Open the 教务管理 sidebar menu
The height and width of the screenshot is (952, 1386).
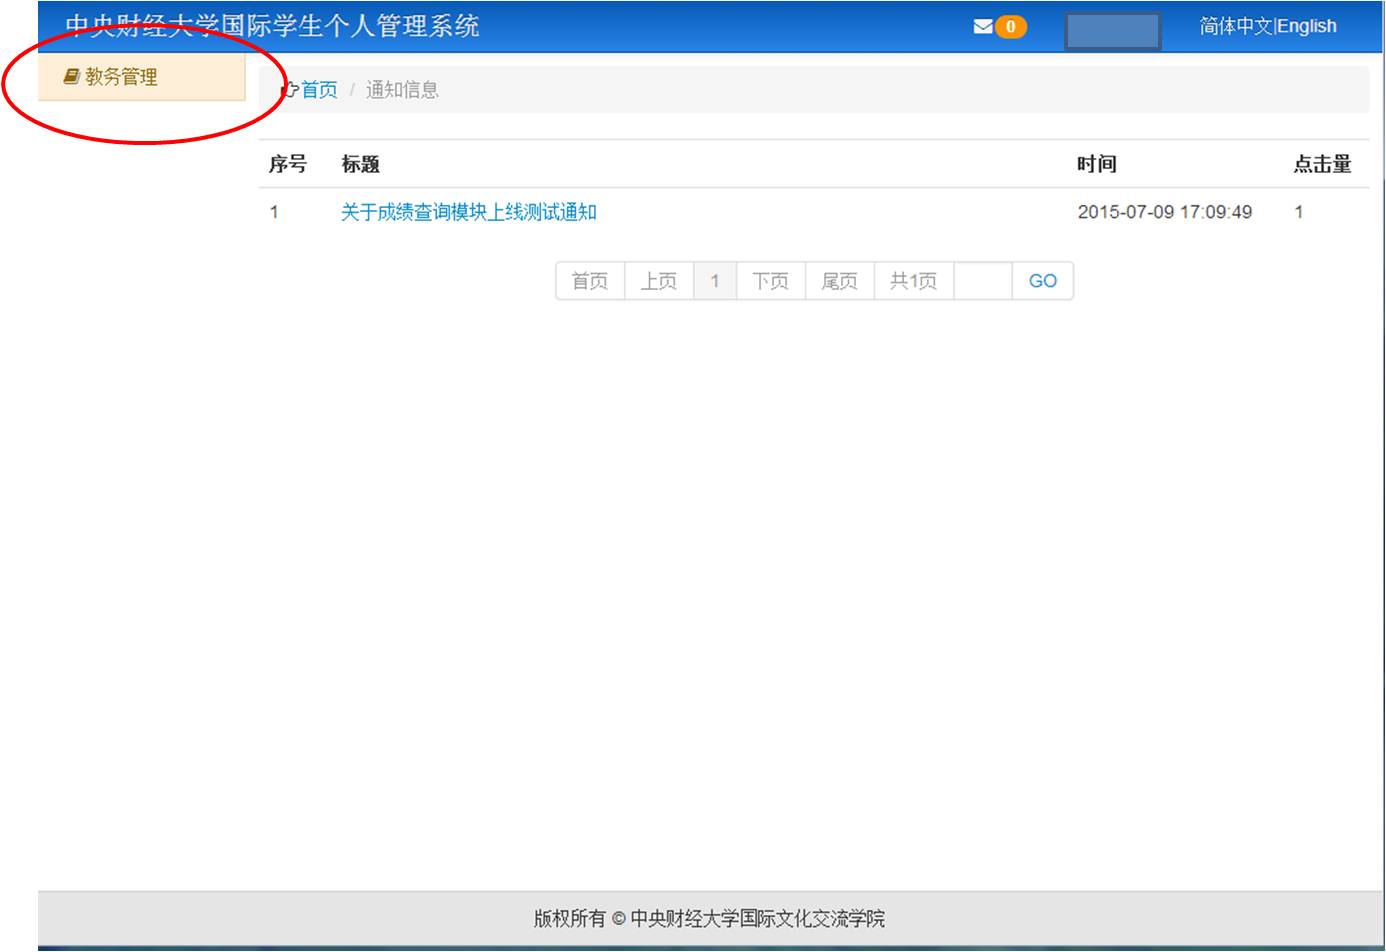click(x=121, y=77)
